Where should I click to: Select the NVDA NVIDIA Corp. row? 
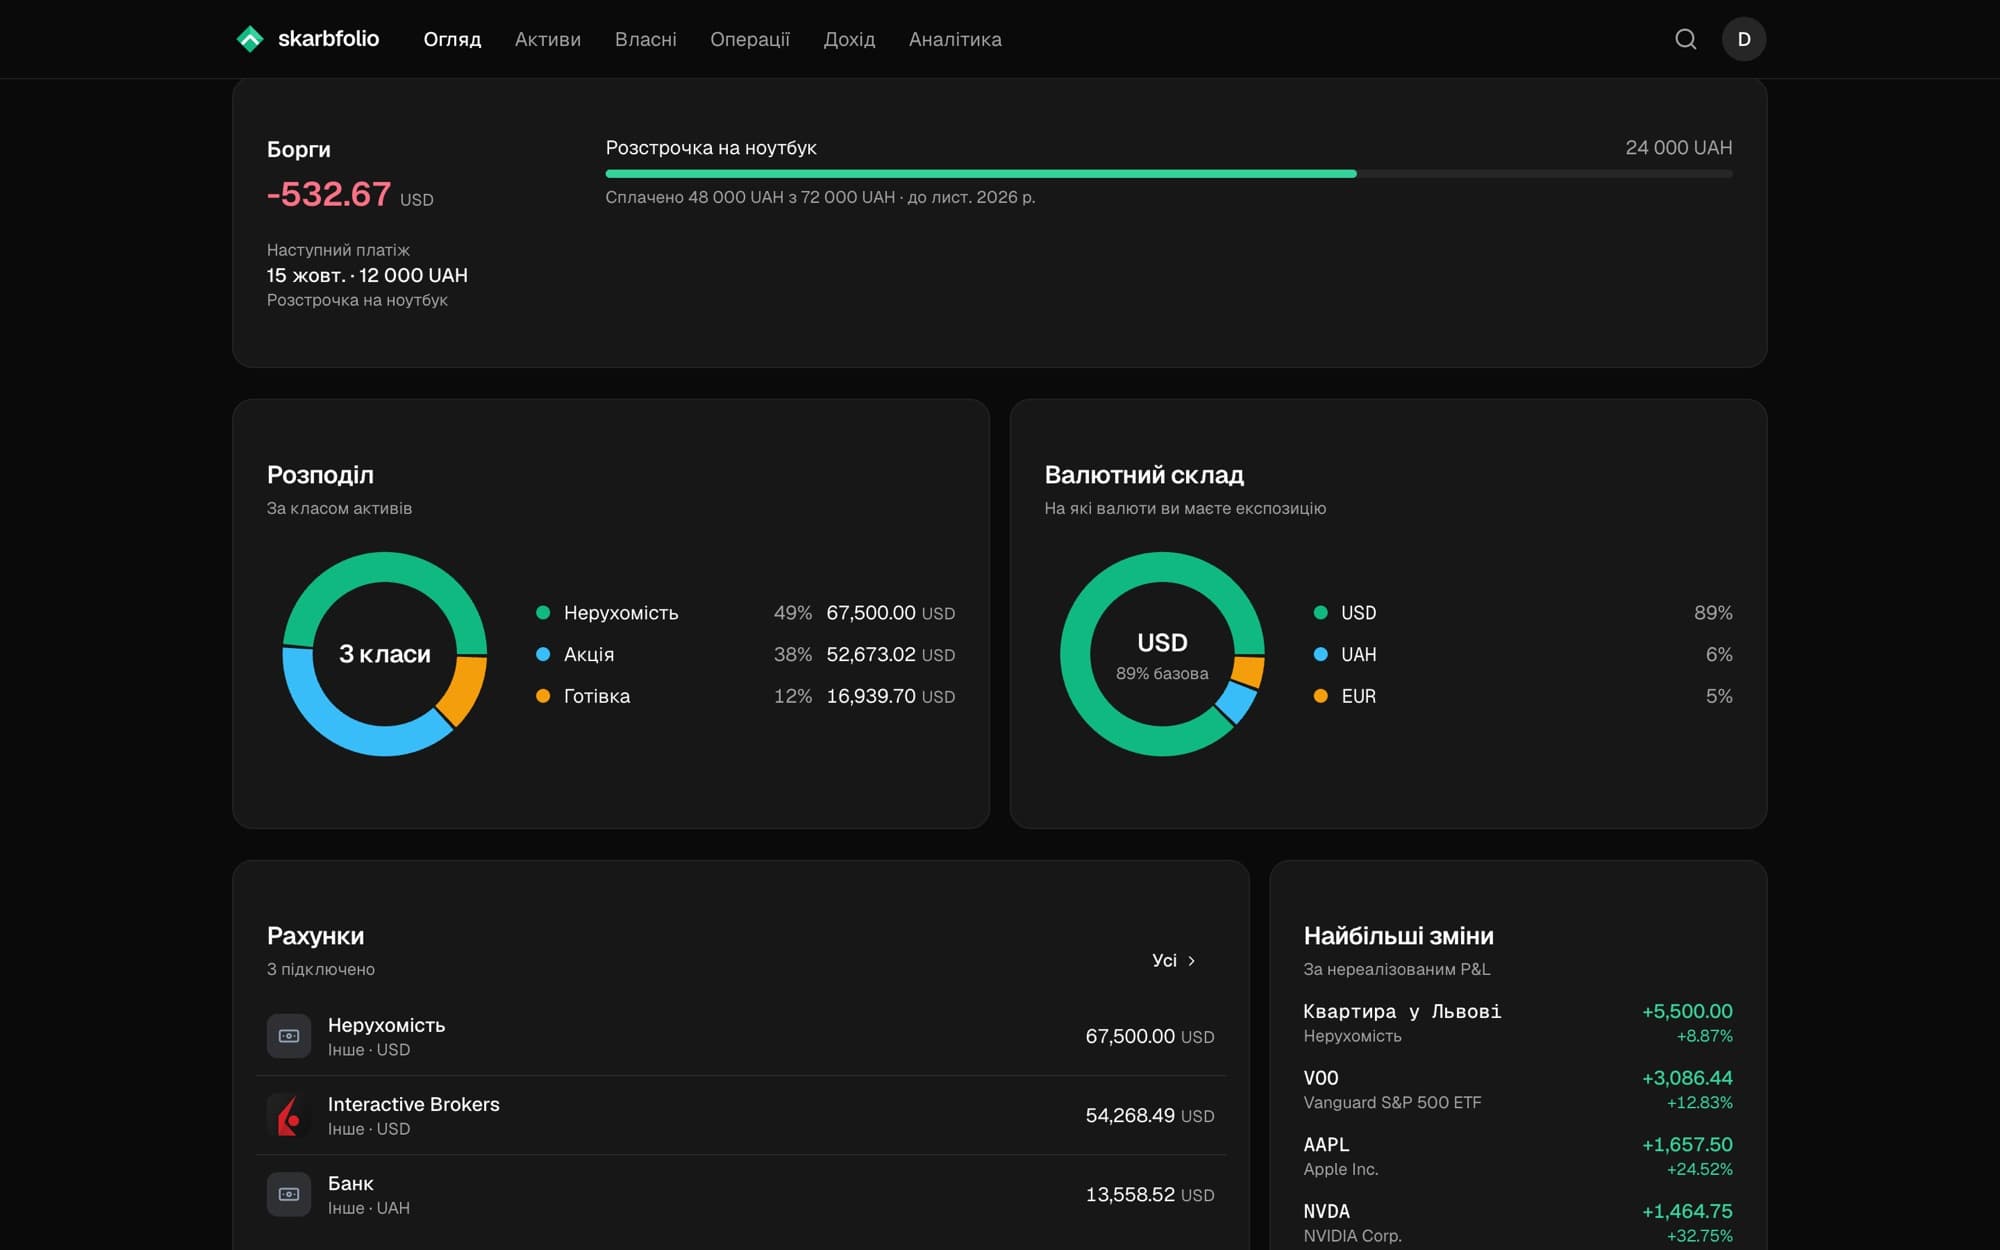(x=1518, y=1223)
